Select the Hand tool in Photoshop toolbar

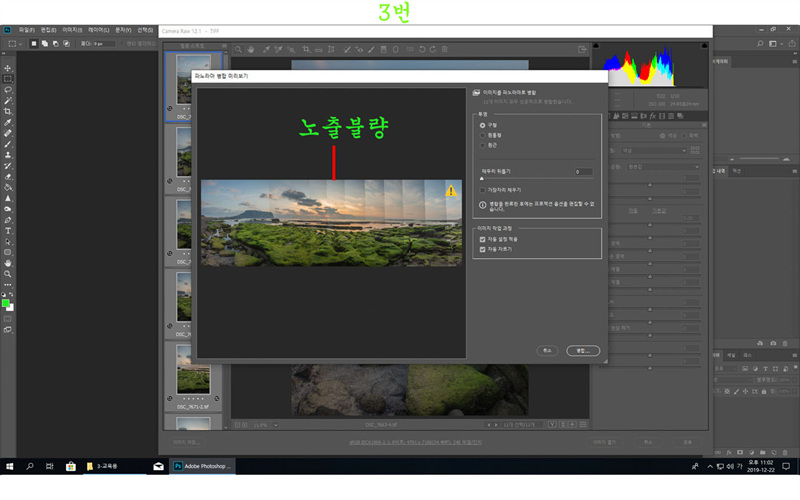tap(8, 263)
